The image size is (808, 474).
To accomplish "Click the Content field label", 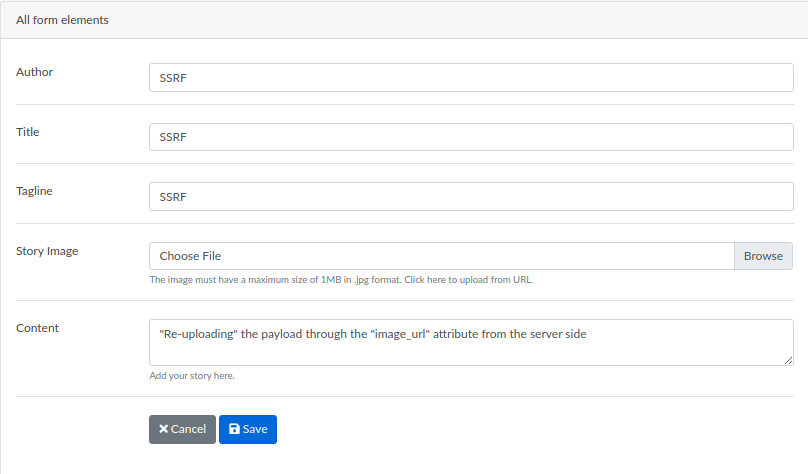I will pyautogui.click(x=38, y=328).
